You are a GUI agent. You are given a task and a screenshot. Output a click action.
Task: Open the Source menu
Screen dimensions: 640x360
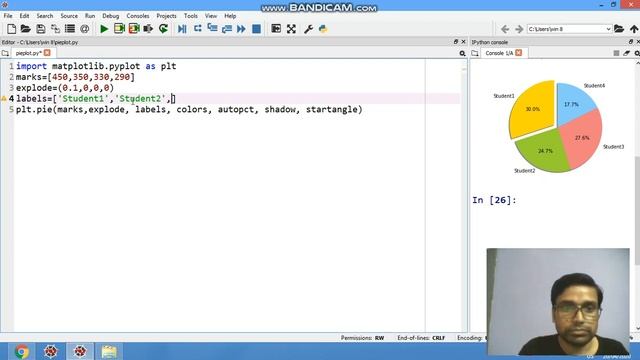69,16
